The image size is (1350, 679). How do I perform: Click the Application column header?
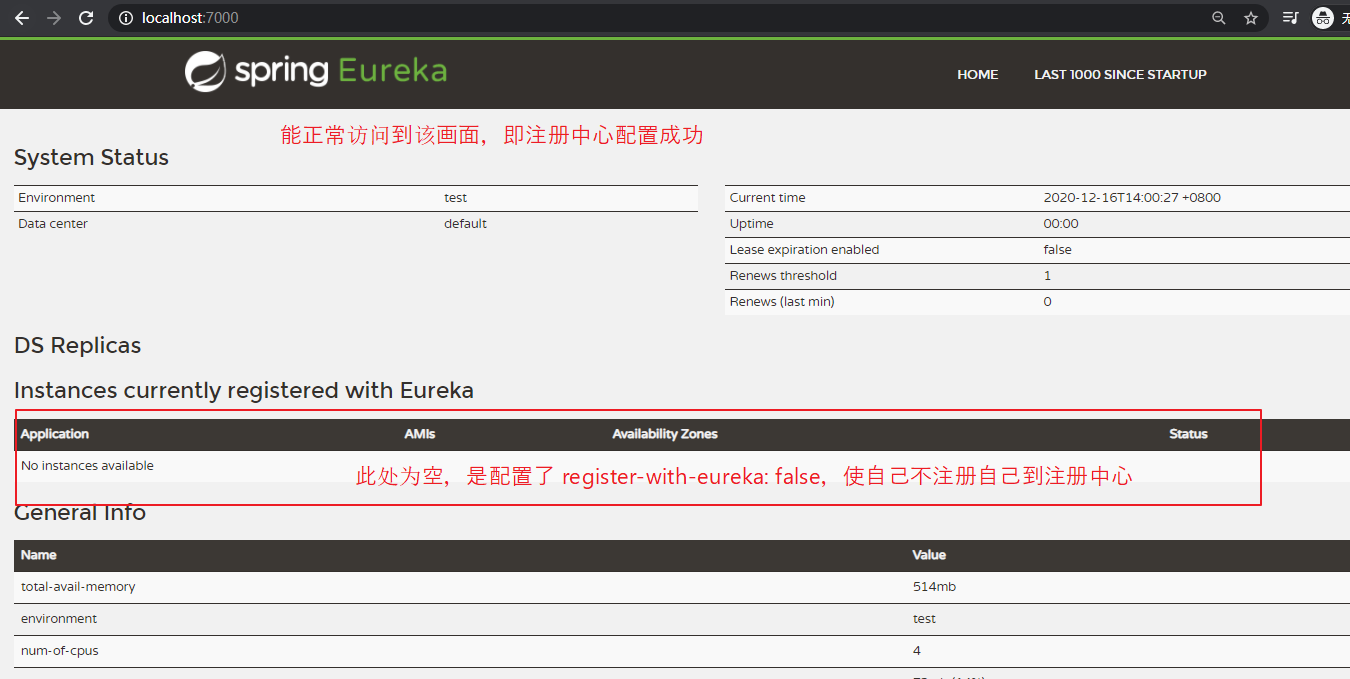click(55, 434)
